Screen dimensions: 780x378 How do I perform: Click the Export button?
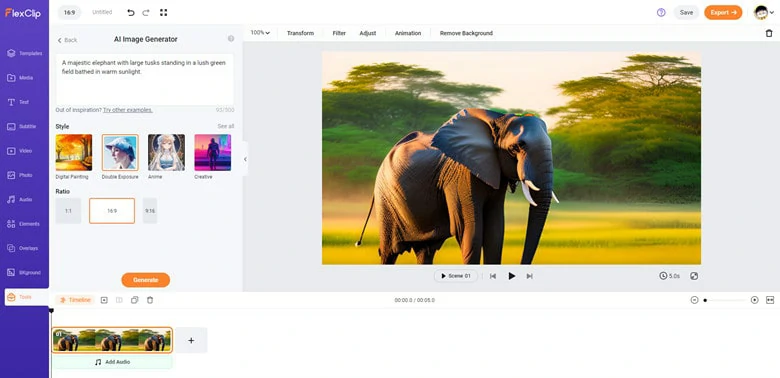[723, 12]
